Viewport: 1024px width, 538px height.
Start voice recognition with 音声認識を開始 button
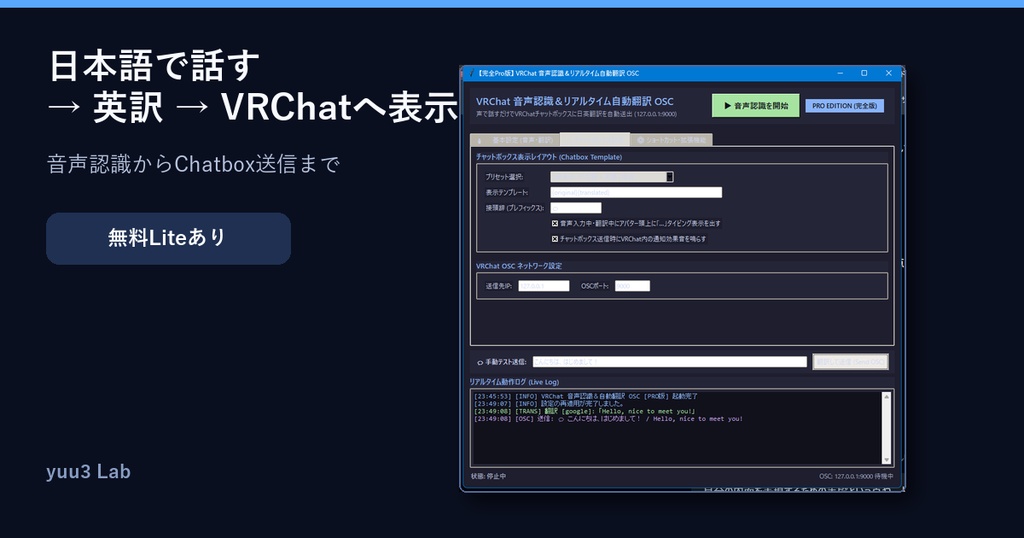coord(756,106)
